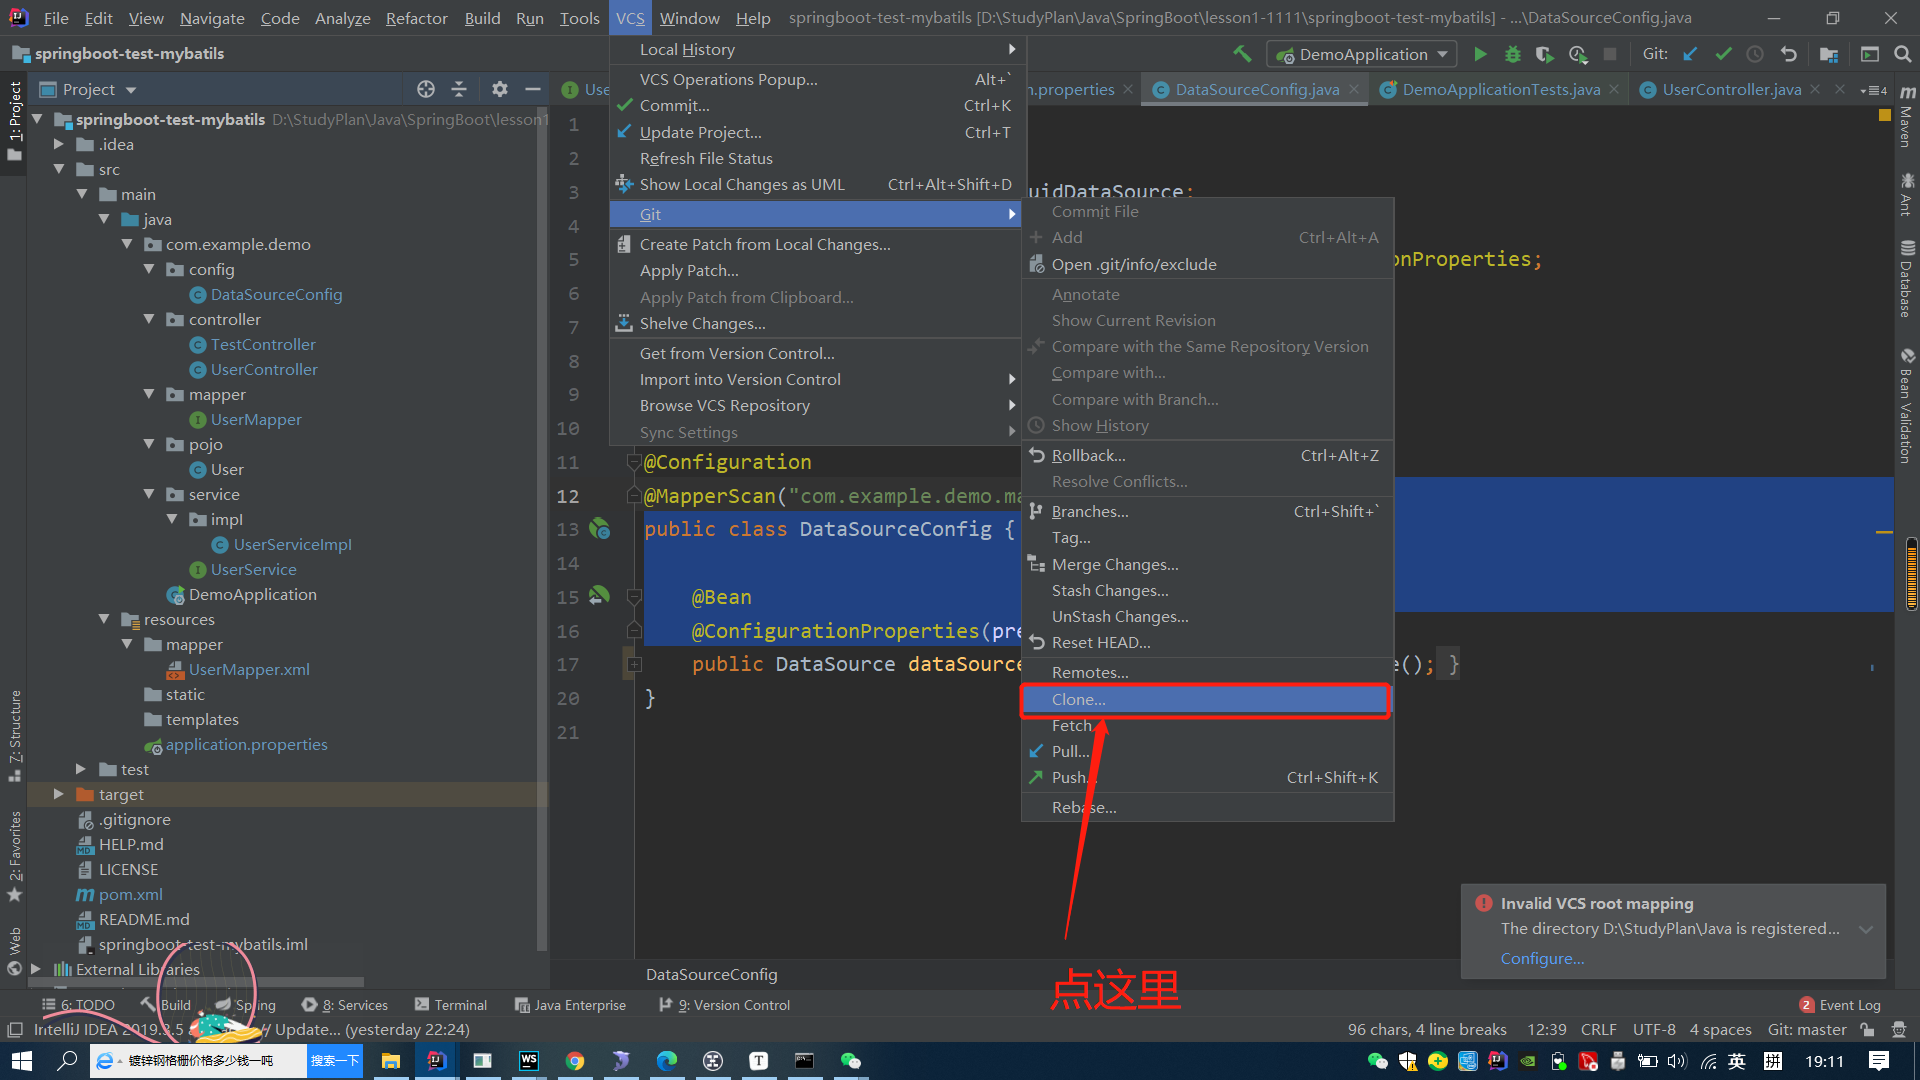Click the Git update project arrow icon
Screen dimensions: 1920x1080
[1691, 54]
